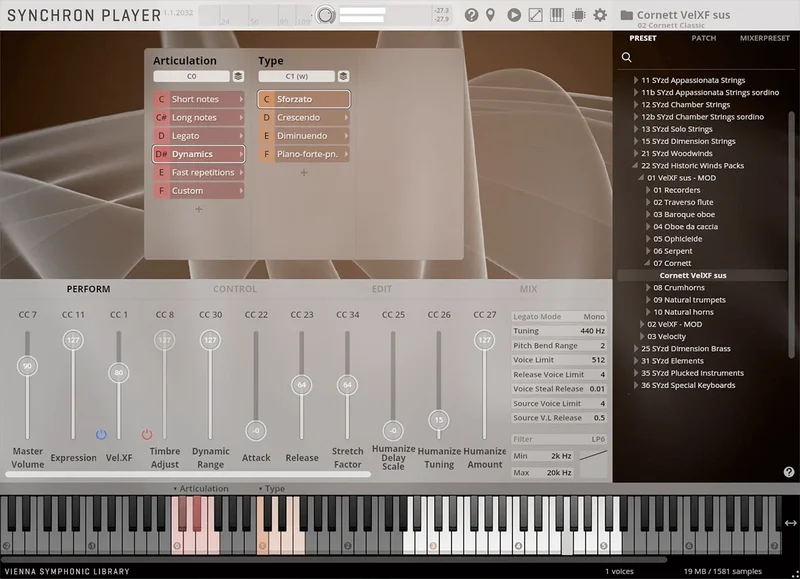Viewport: 800px width, 579px height.
Task: Select the Long notes articulation
Action: click(199, 117)
